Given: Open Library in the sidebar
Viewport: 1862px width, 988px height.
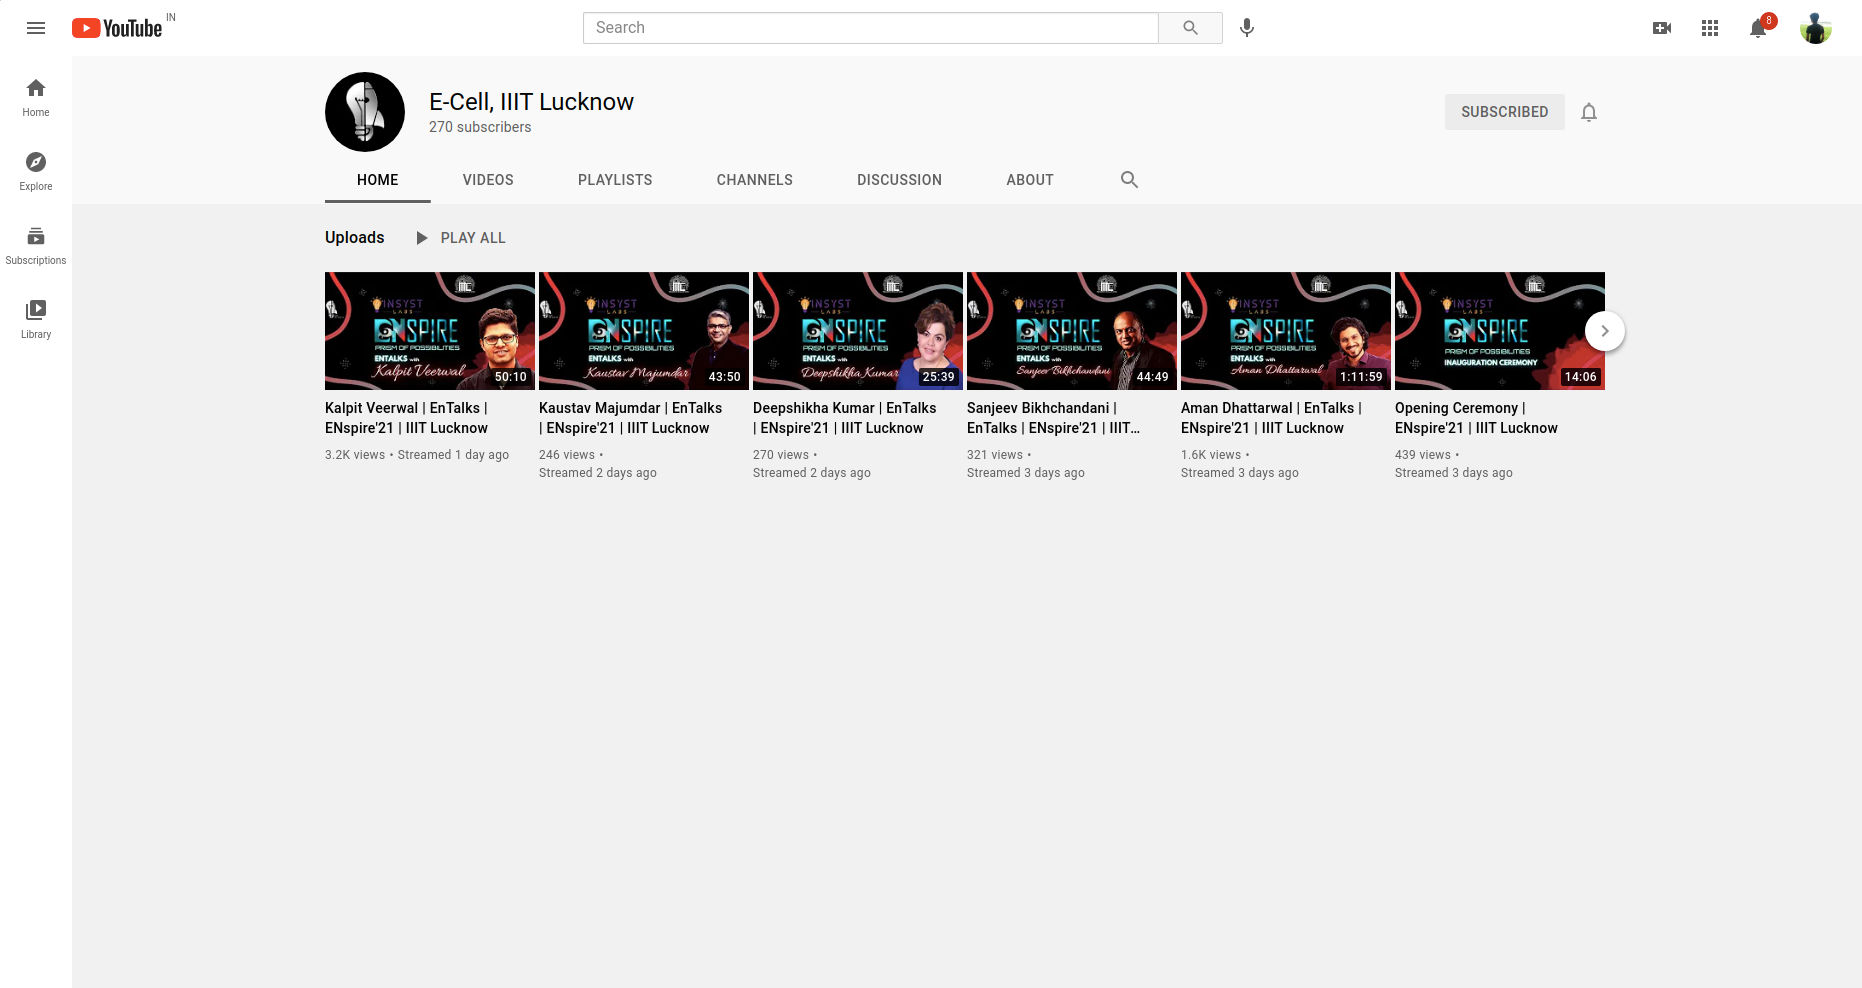Looking at the screenshot, I should point(36,320).
